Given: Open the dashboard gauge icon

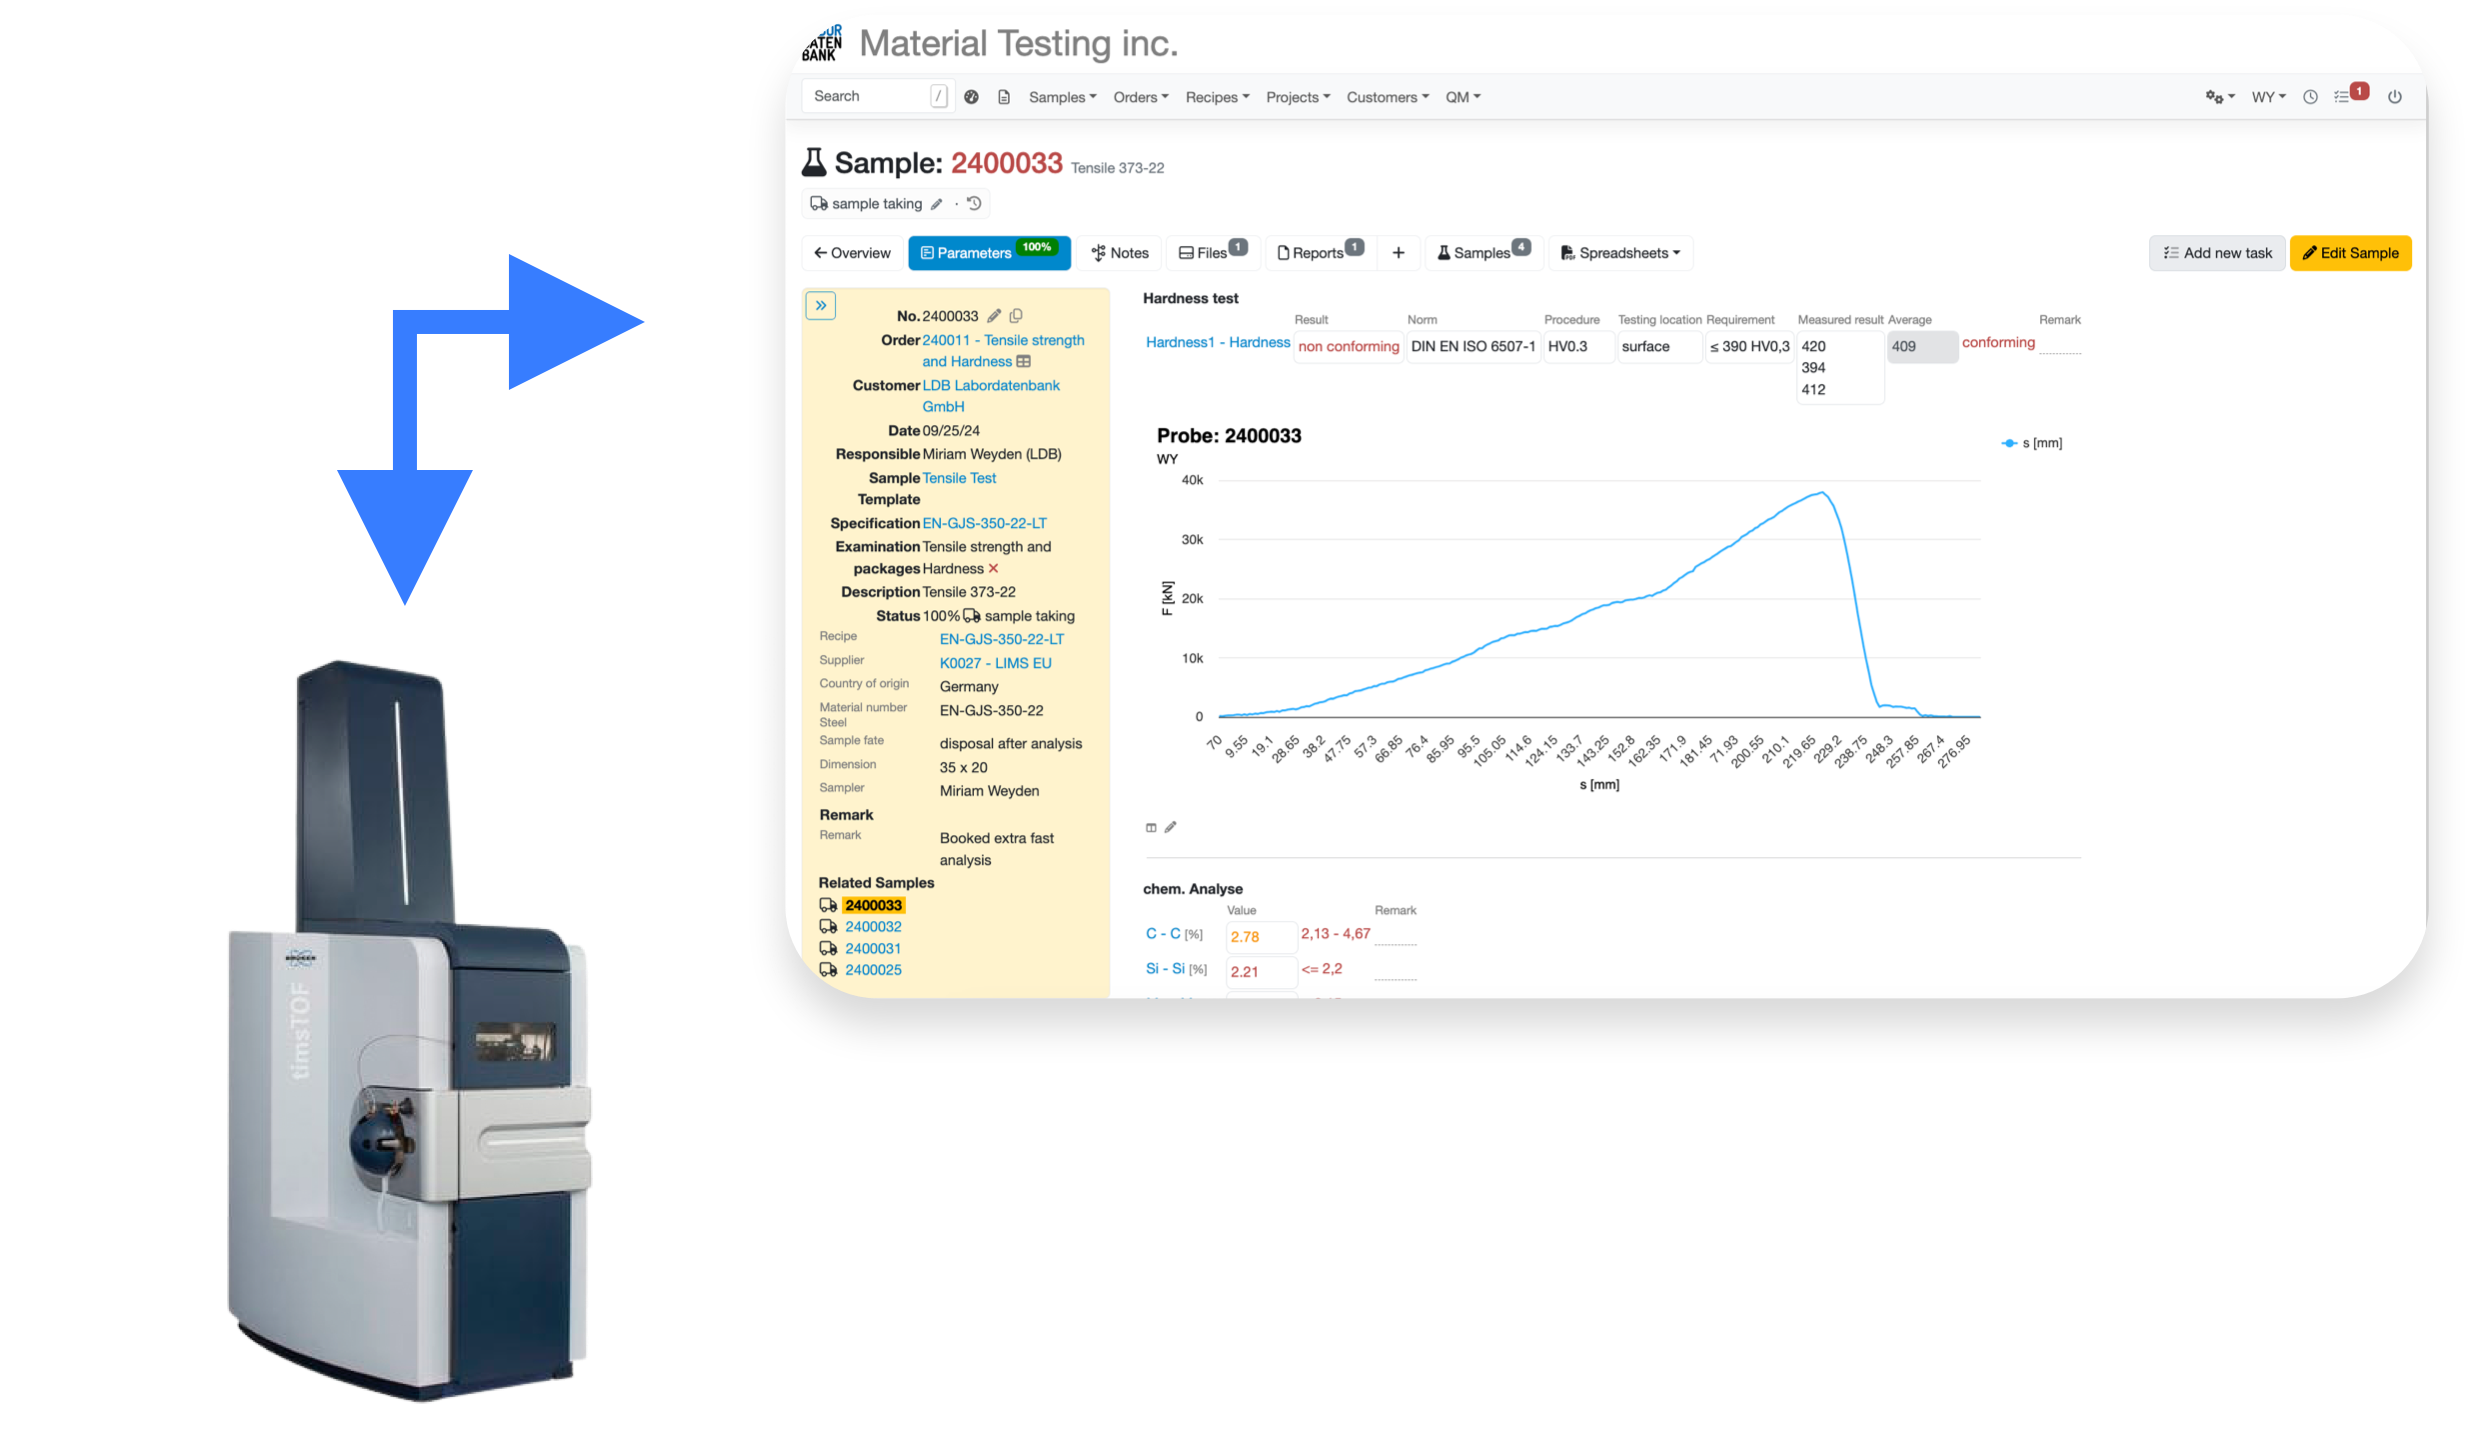Looking at the screenshot, I should 971,97.
